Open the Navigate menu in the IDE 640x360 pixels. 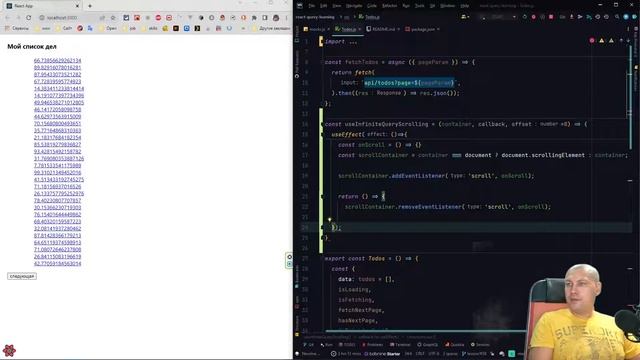354,6
